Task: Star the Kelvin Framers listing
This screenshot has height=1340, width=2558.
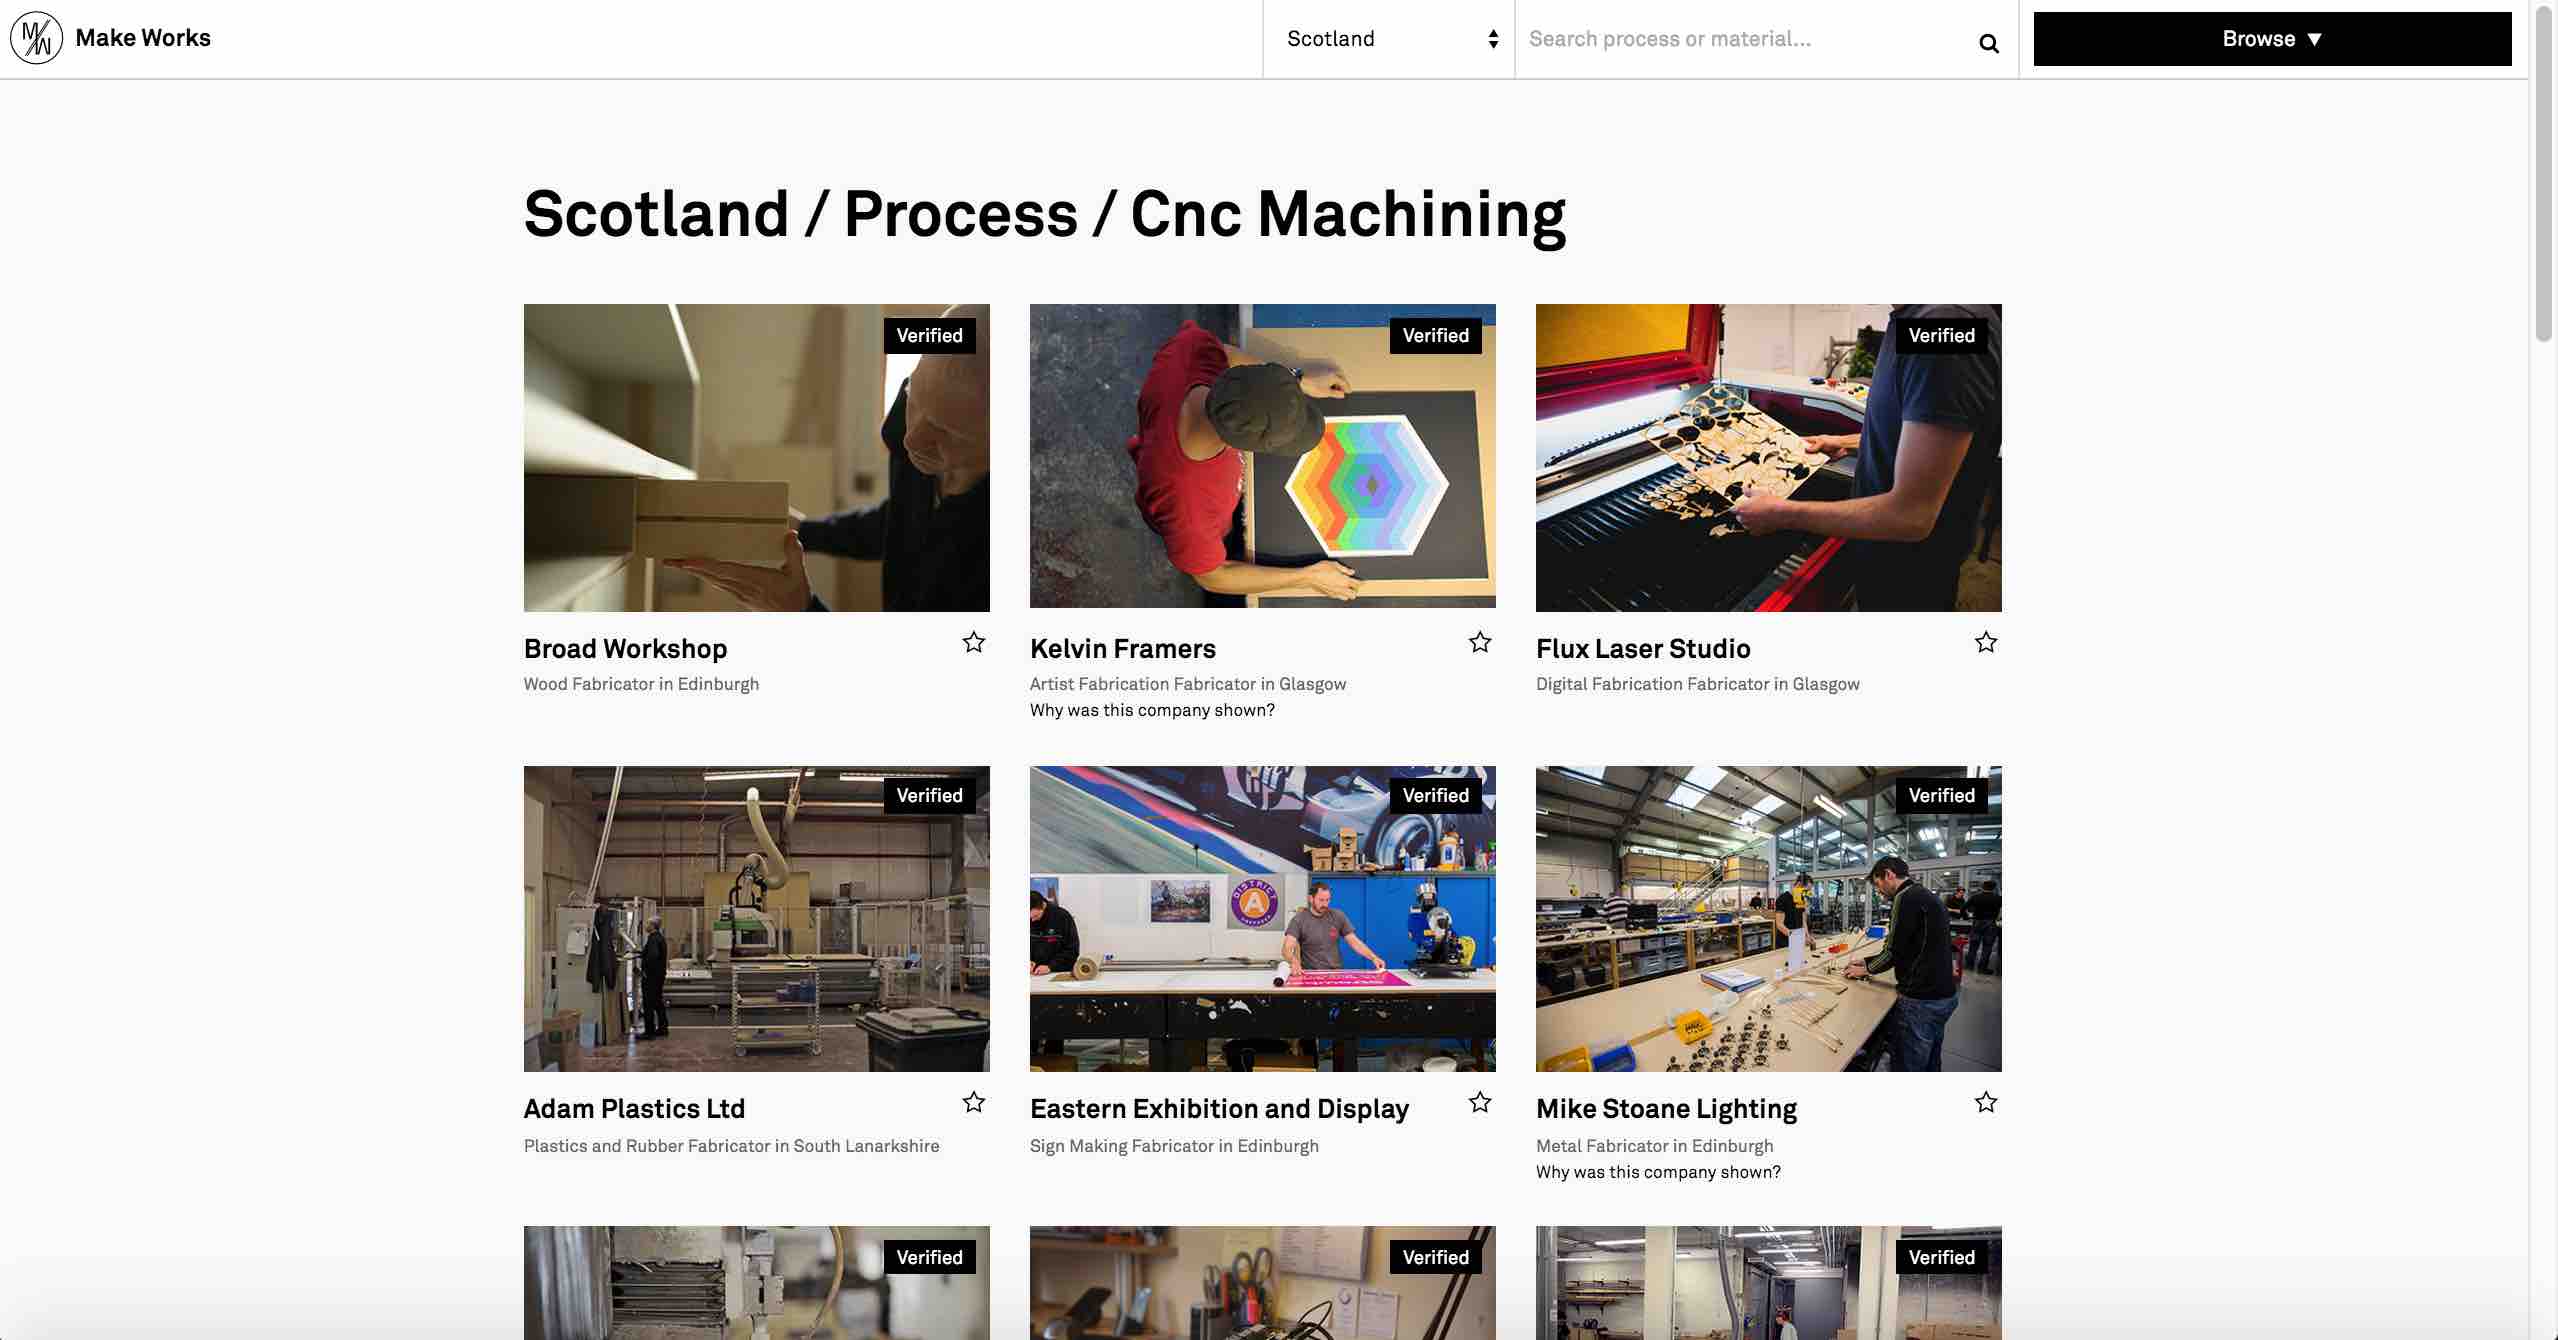Action: pos(1480,642)
